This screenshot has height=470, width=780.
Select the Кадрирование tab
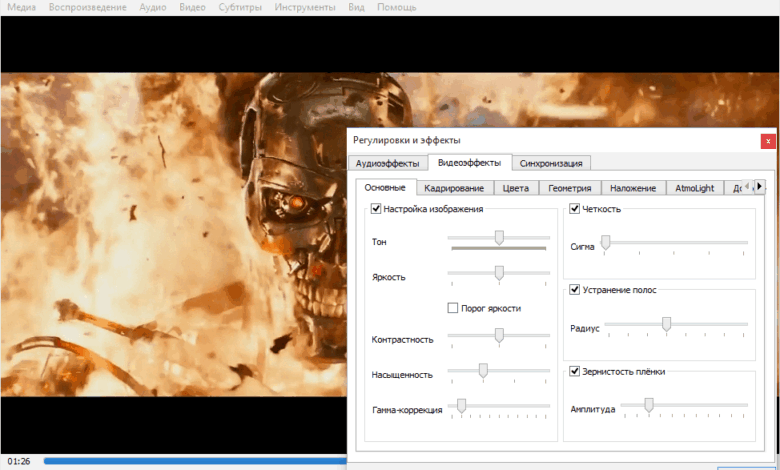point(454,188)
